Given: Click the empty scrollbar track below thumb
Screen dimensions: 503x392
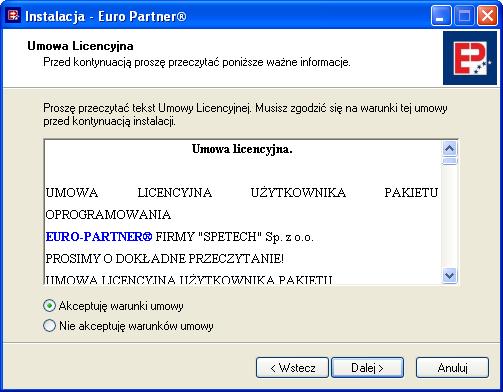Looking at the screenshot, I should 450,217.
